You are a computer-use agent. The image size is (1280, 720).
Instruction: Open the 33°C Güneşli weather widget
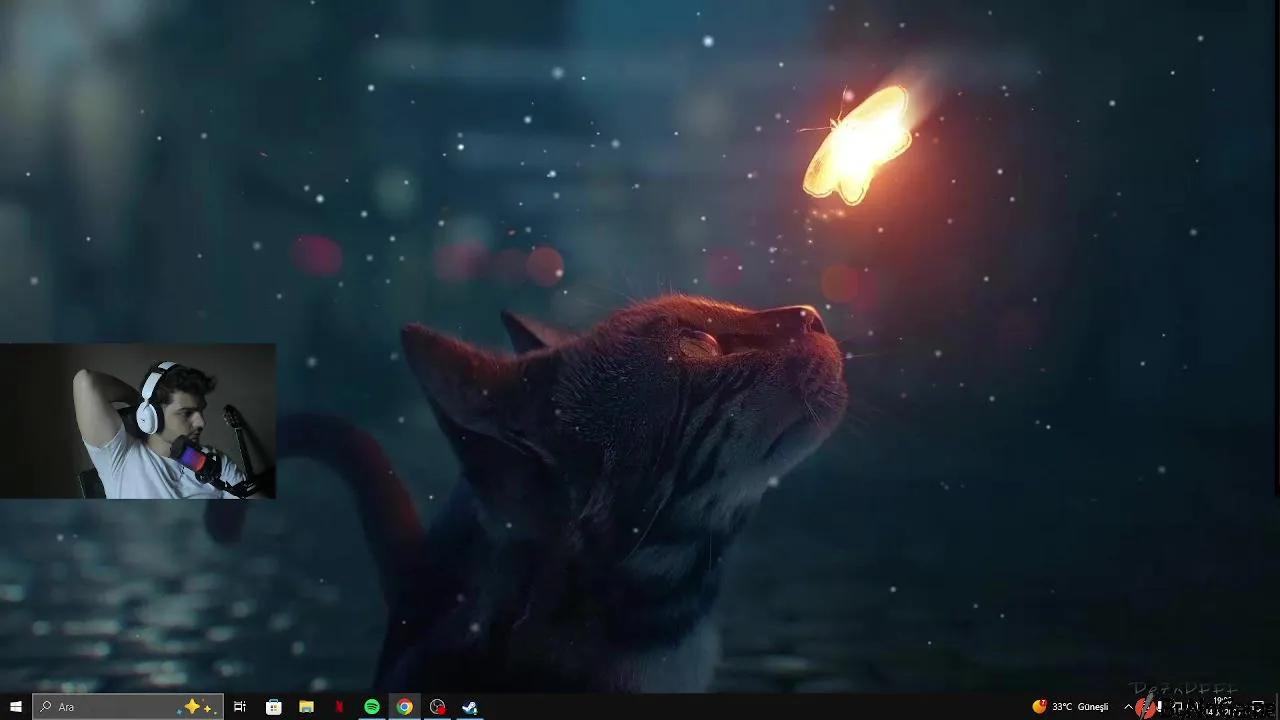1070,707
